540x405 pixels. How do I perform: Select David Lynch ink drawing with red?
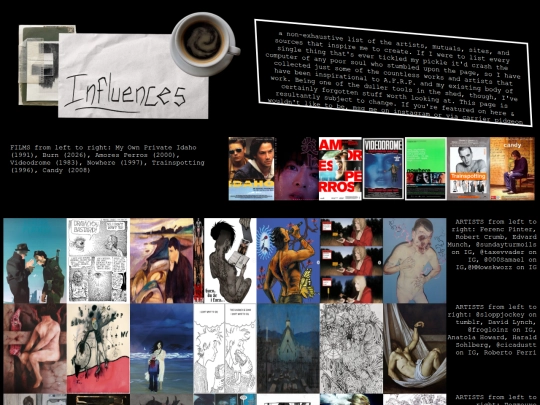pos(98,349)
